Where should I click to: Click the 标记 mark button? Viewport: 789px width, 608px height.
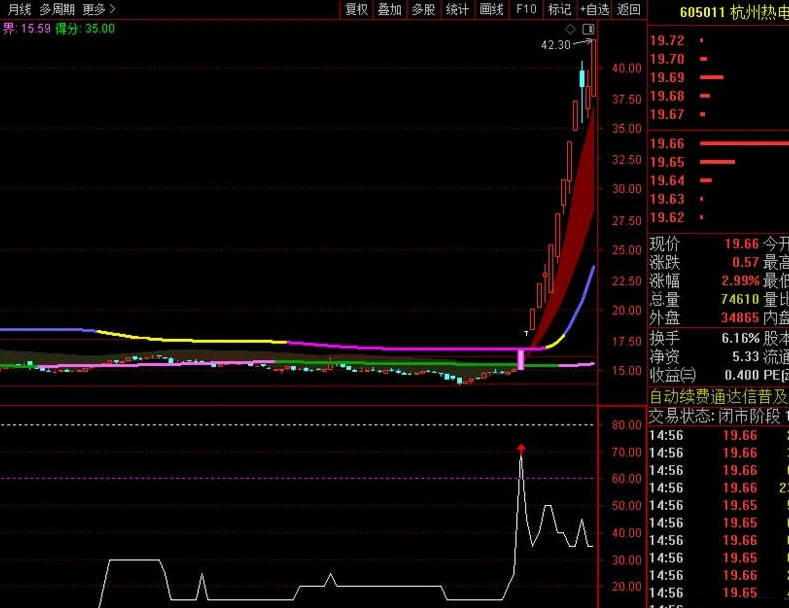560,9
